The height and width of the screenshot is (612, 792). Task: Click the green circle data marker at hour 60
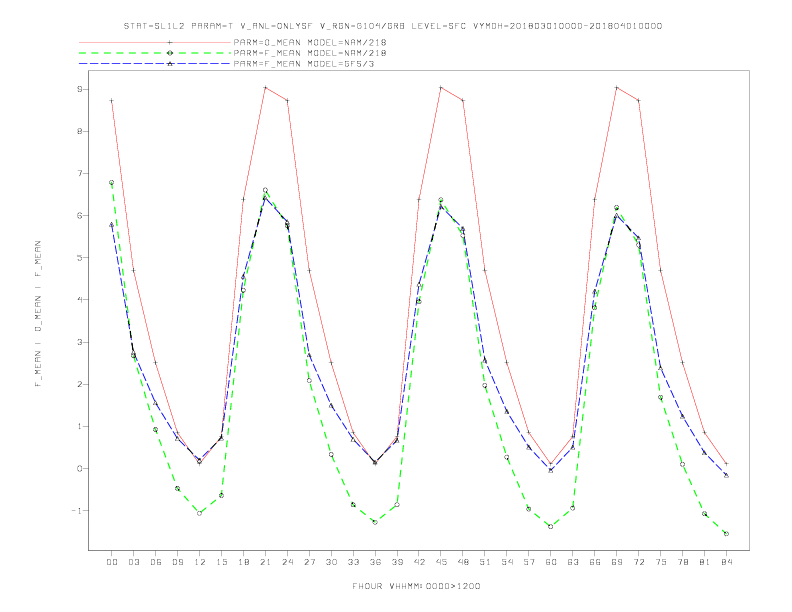[x=551, y=527]
